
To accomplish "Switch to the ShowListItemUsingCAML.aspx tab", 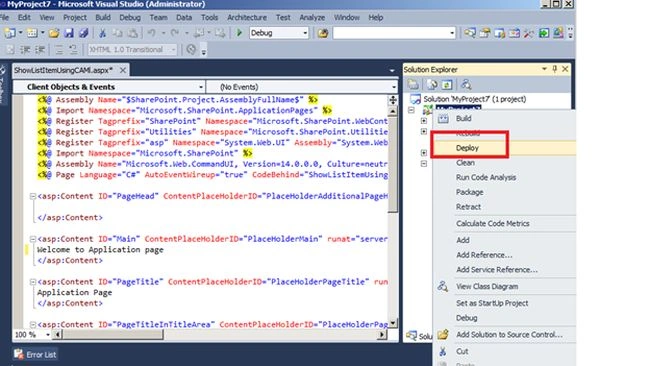I will (63, 70).
